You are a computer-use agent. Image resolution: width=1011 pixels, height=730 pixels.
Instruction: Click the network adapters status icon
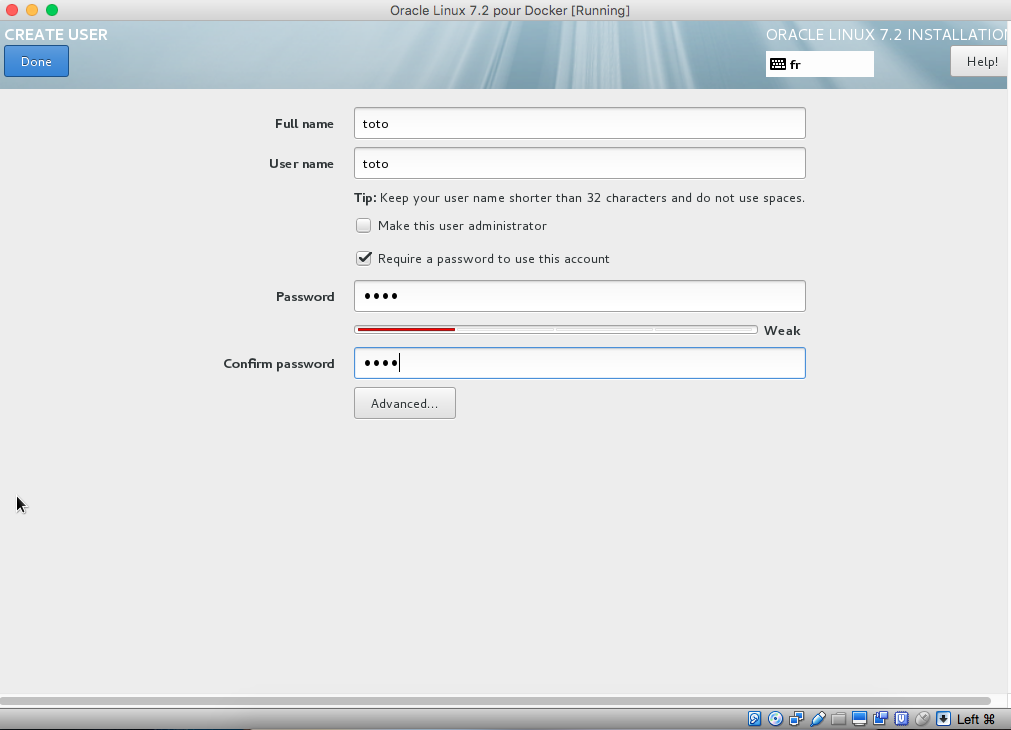797,719
